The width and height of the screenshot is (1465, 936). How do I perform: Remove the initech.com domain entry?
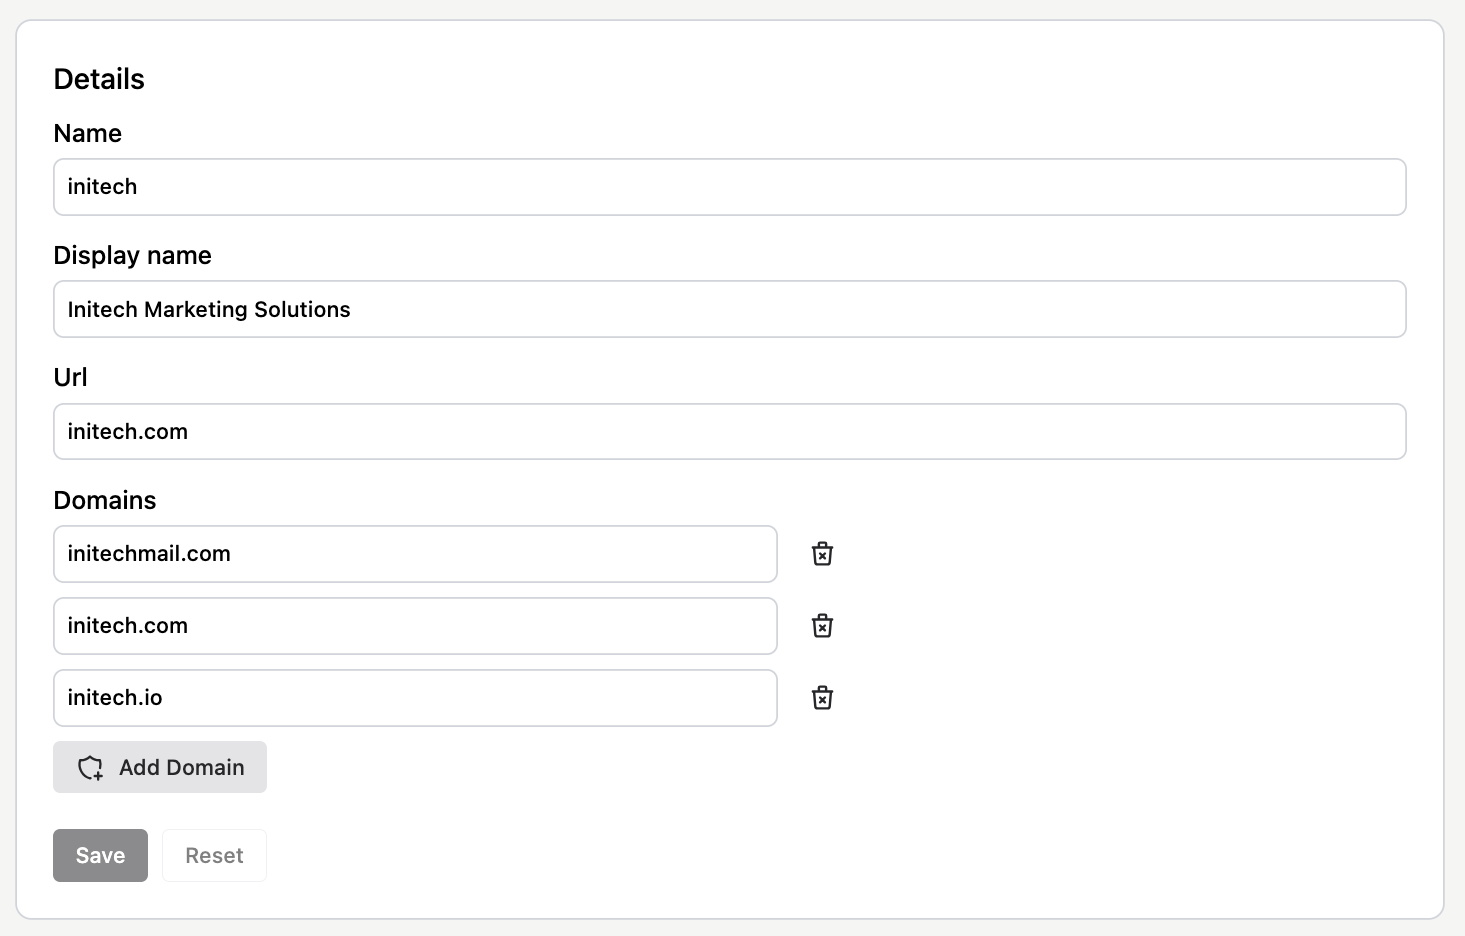pyautogui.click(x=822, y=626)
